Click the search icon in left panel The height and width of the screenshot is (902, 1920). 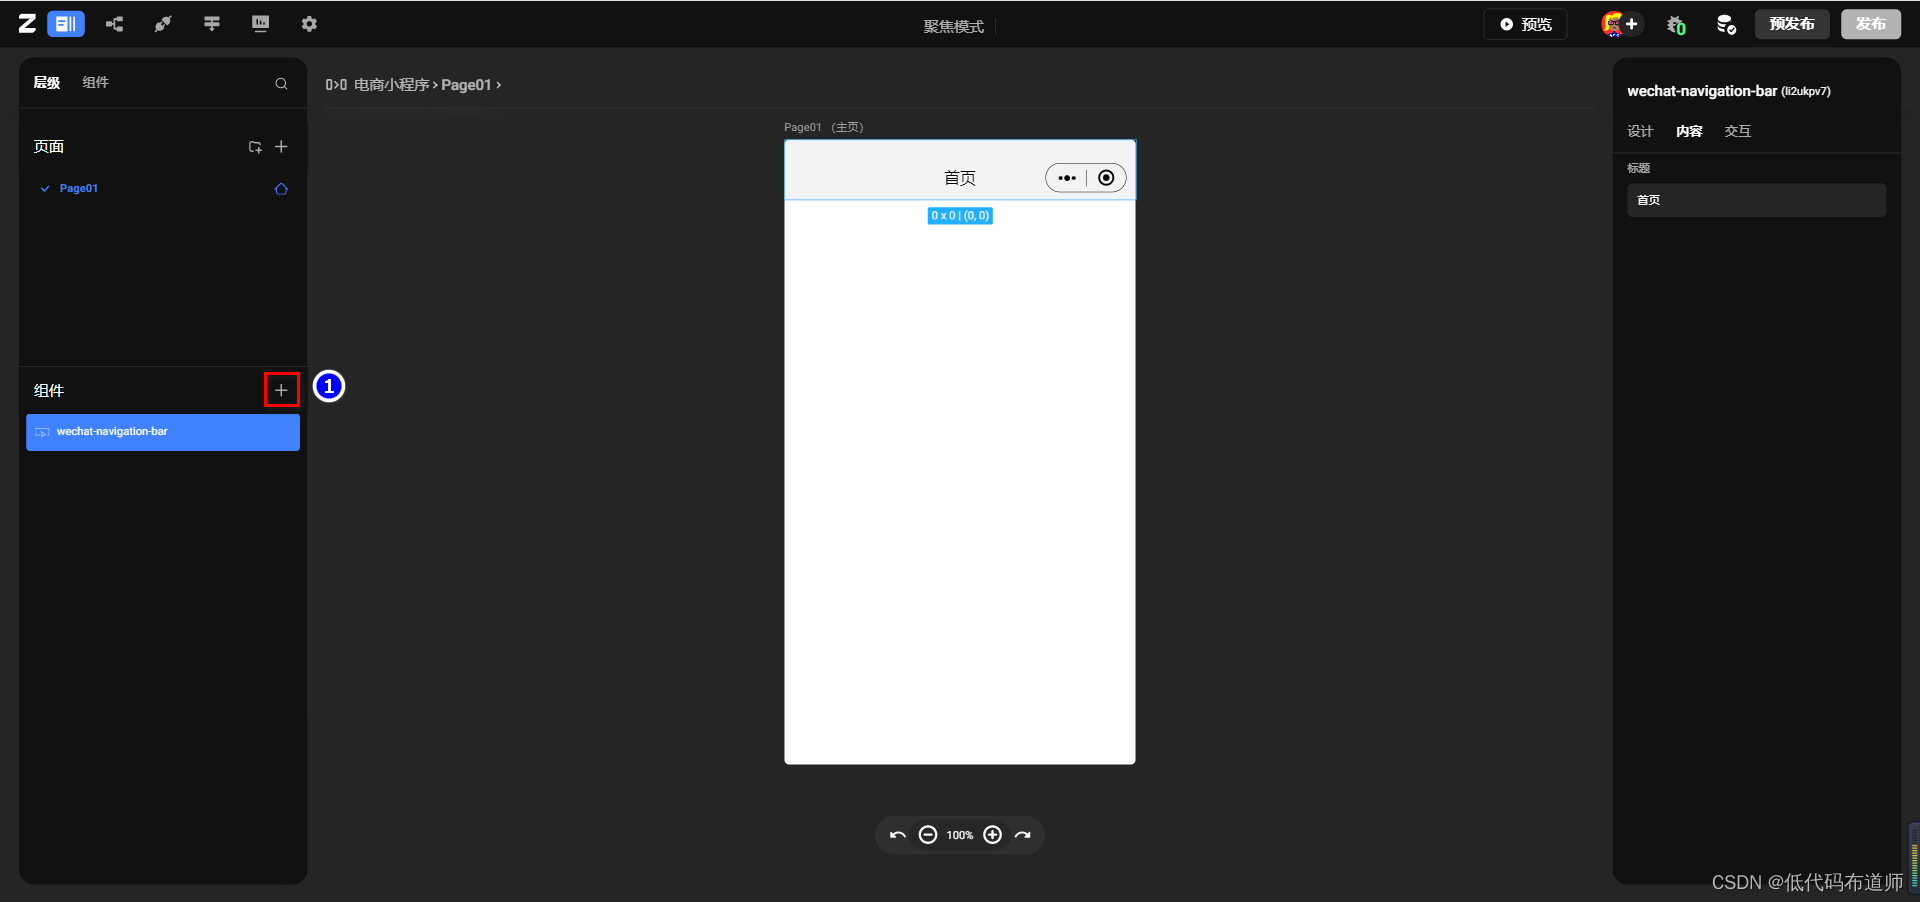pos(281,84)
